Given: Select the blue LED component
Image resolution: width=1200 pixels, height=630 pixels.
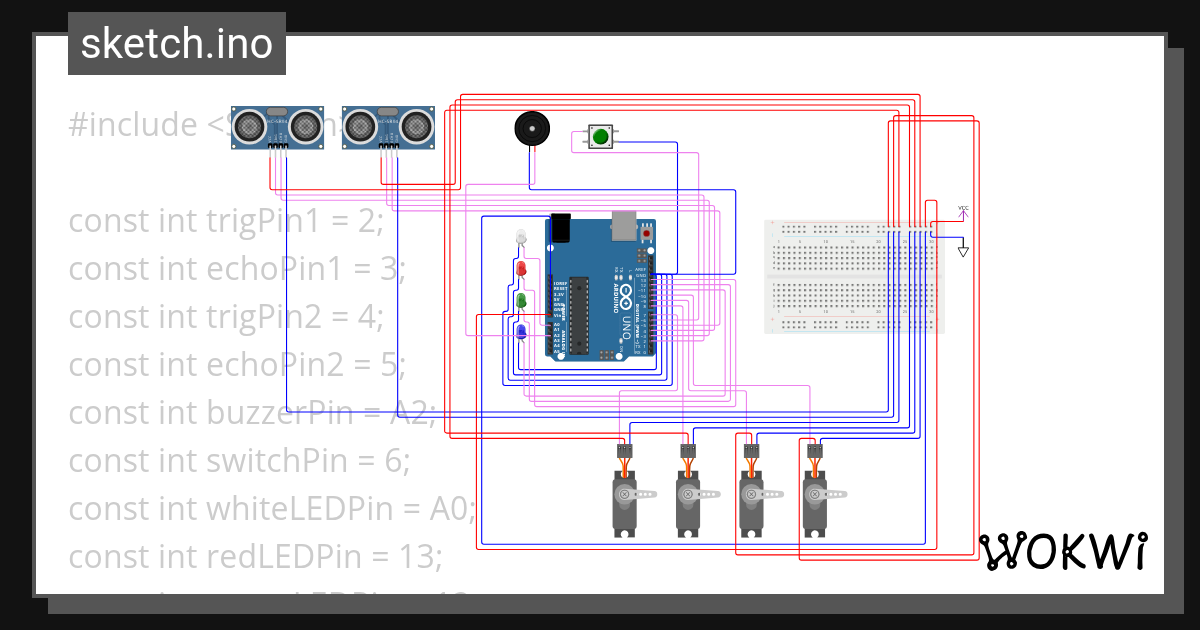Looking at the screenshot, I should point(520,331).
